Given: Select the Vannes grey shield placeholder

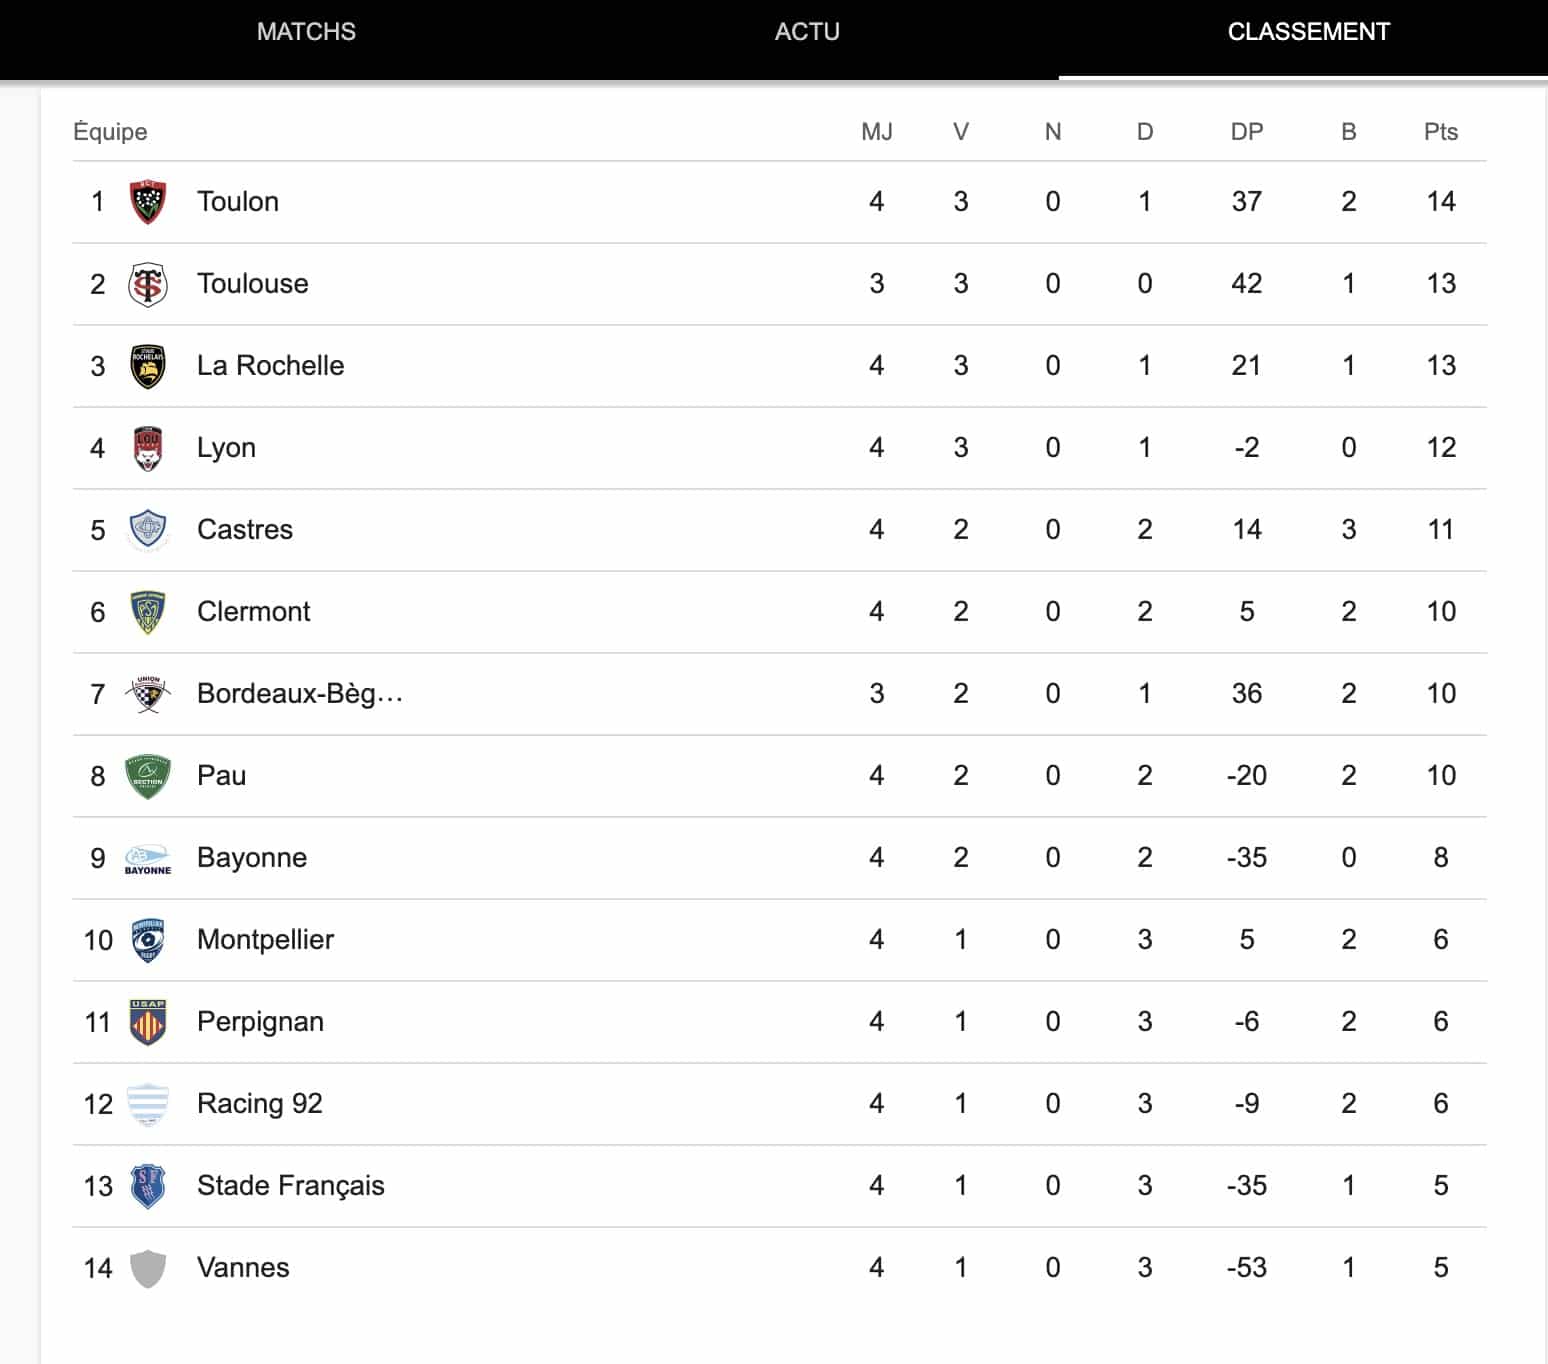Looking at the screenshot, I should (x=148, y=1268).
